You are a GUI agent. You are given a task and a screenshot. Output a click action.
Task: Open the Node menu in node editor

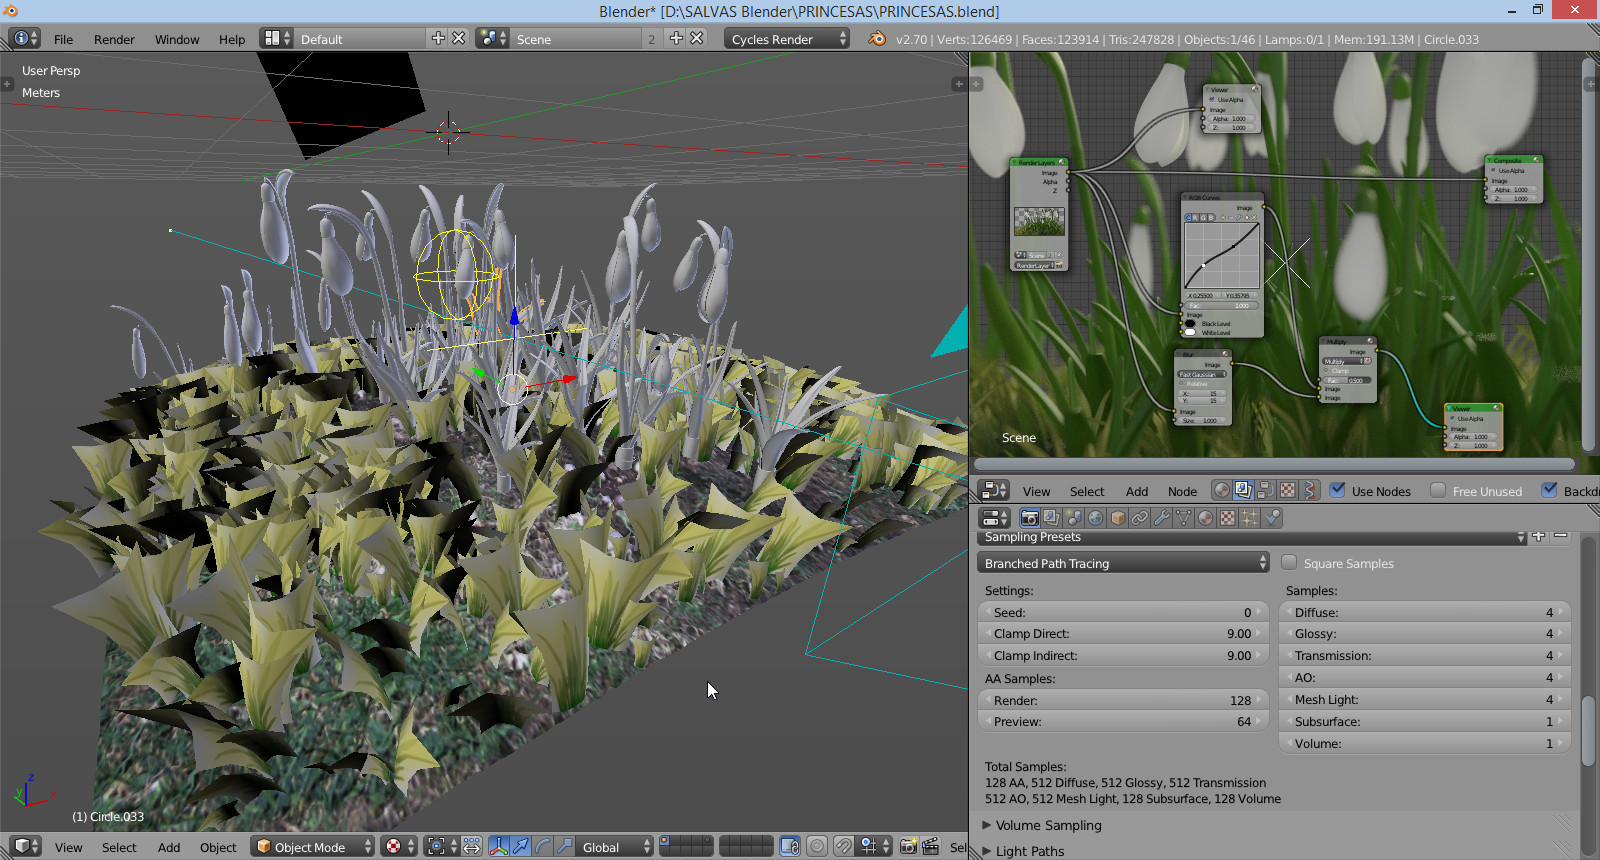tap(1182, 491)
